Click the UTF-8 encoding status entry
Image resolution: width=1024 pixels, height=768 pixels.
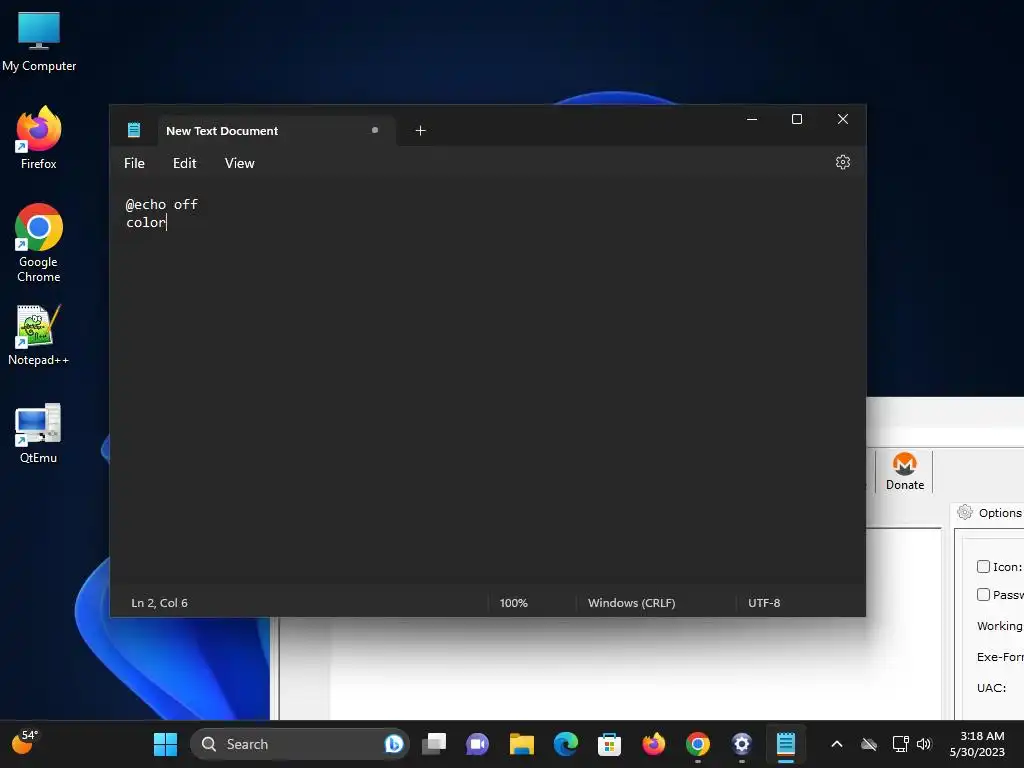point(764,603)
